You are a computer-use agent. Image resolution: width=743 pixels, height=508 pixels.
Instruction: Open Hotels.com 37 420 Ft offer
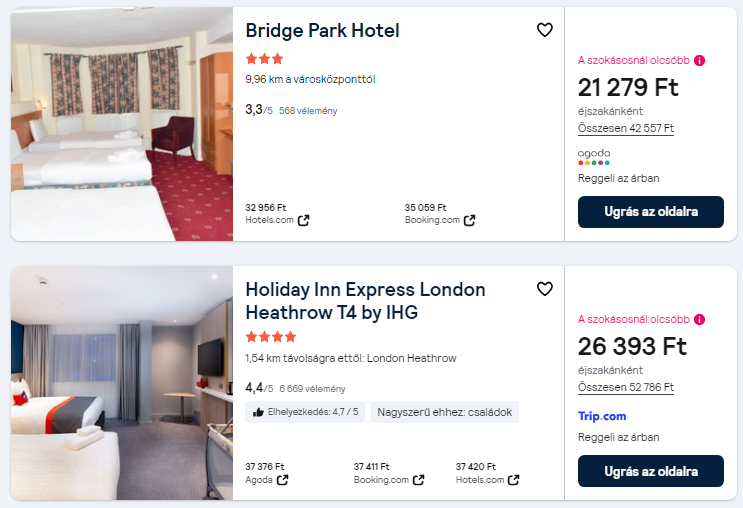coord(487,473)
